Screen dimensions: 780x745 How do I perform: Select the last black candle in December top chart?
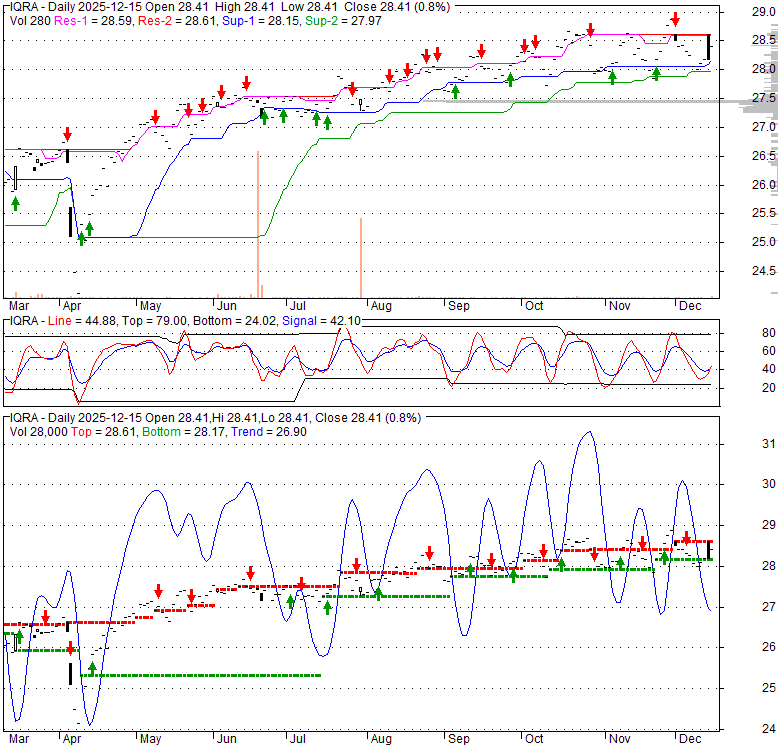tap(709, 47)
